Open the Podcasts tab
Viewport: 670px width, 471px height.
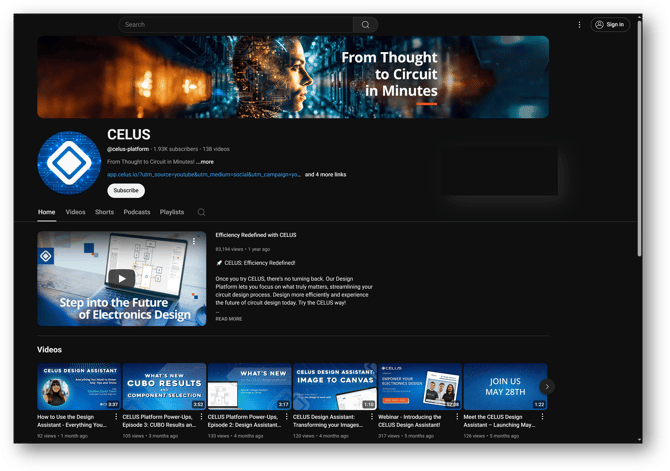137,212
